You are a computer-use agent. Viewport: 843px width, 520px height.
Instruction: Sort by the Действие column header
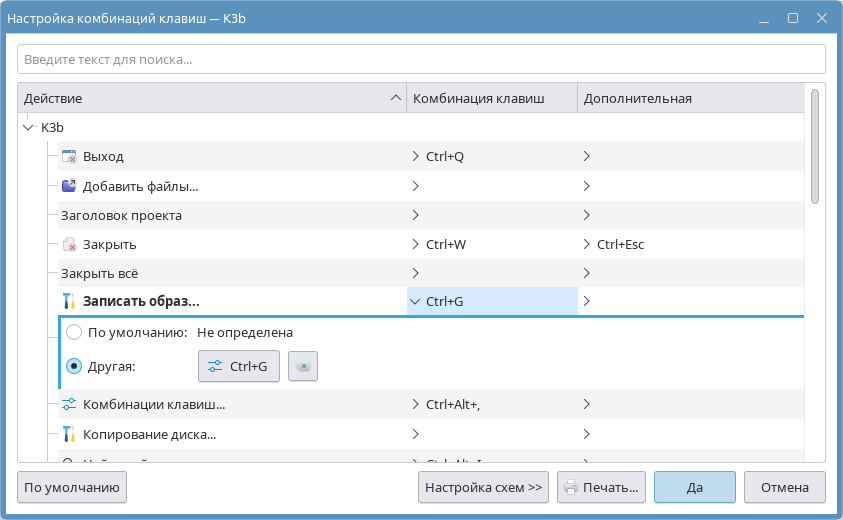click(210, 98)
